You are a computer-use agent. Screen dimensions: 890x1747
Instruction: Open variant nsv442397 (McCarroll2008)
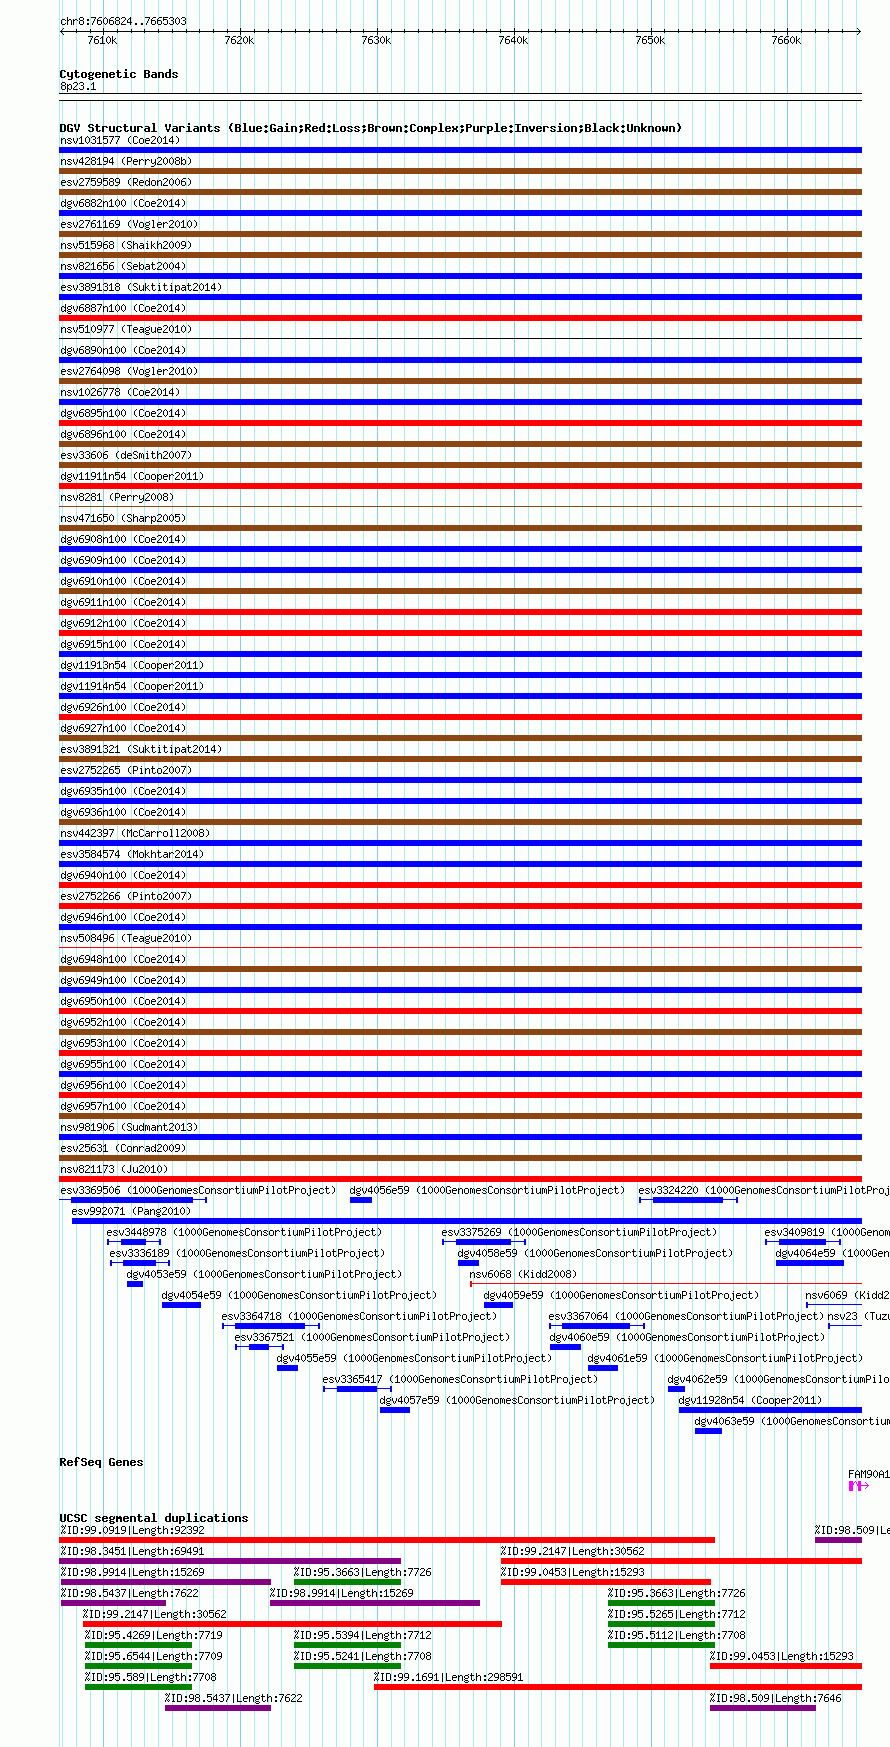135,833
